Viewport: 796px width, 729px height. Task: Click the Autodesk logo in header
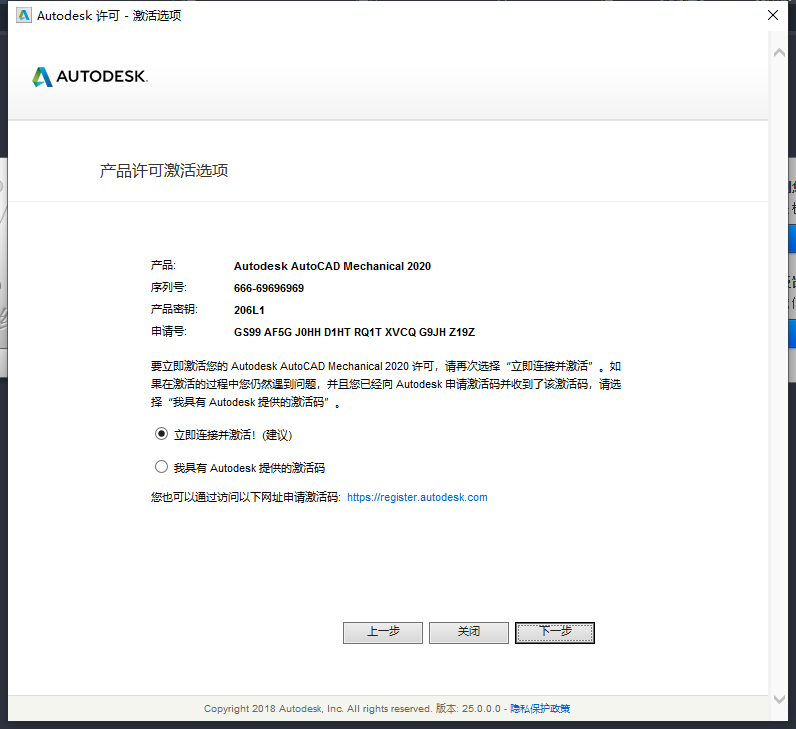[x=90, y=77]
